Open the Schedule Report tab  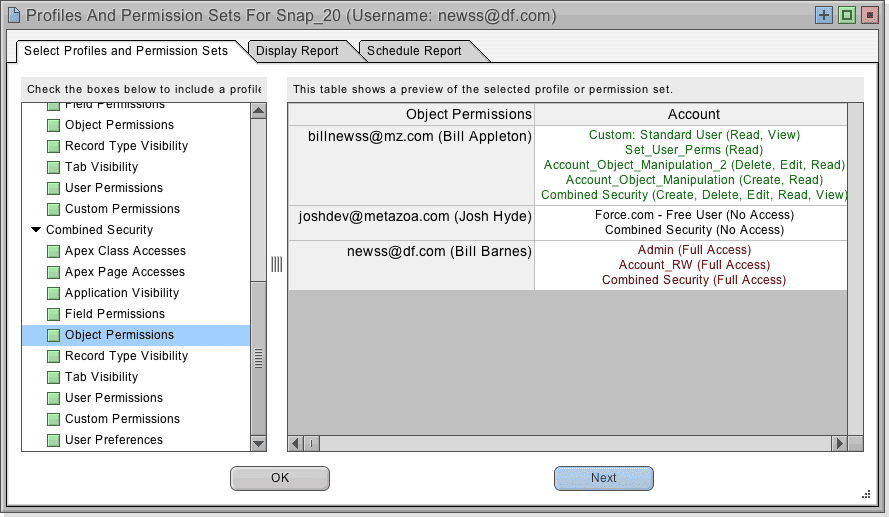[x=414, y=51]
